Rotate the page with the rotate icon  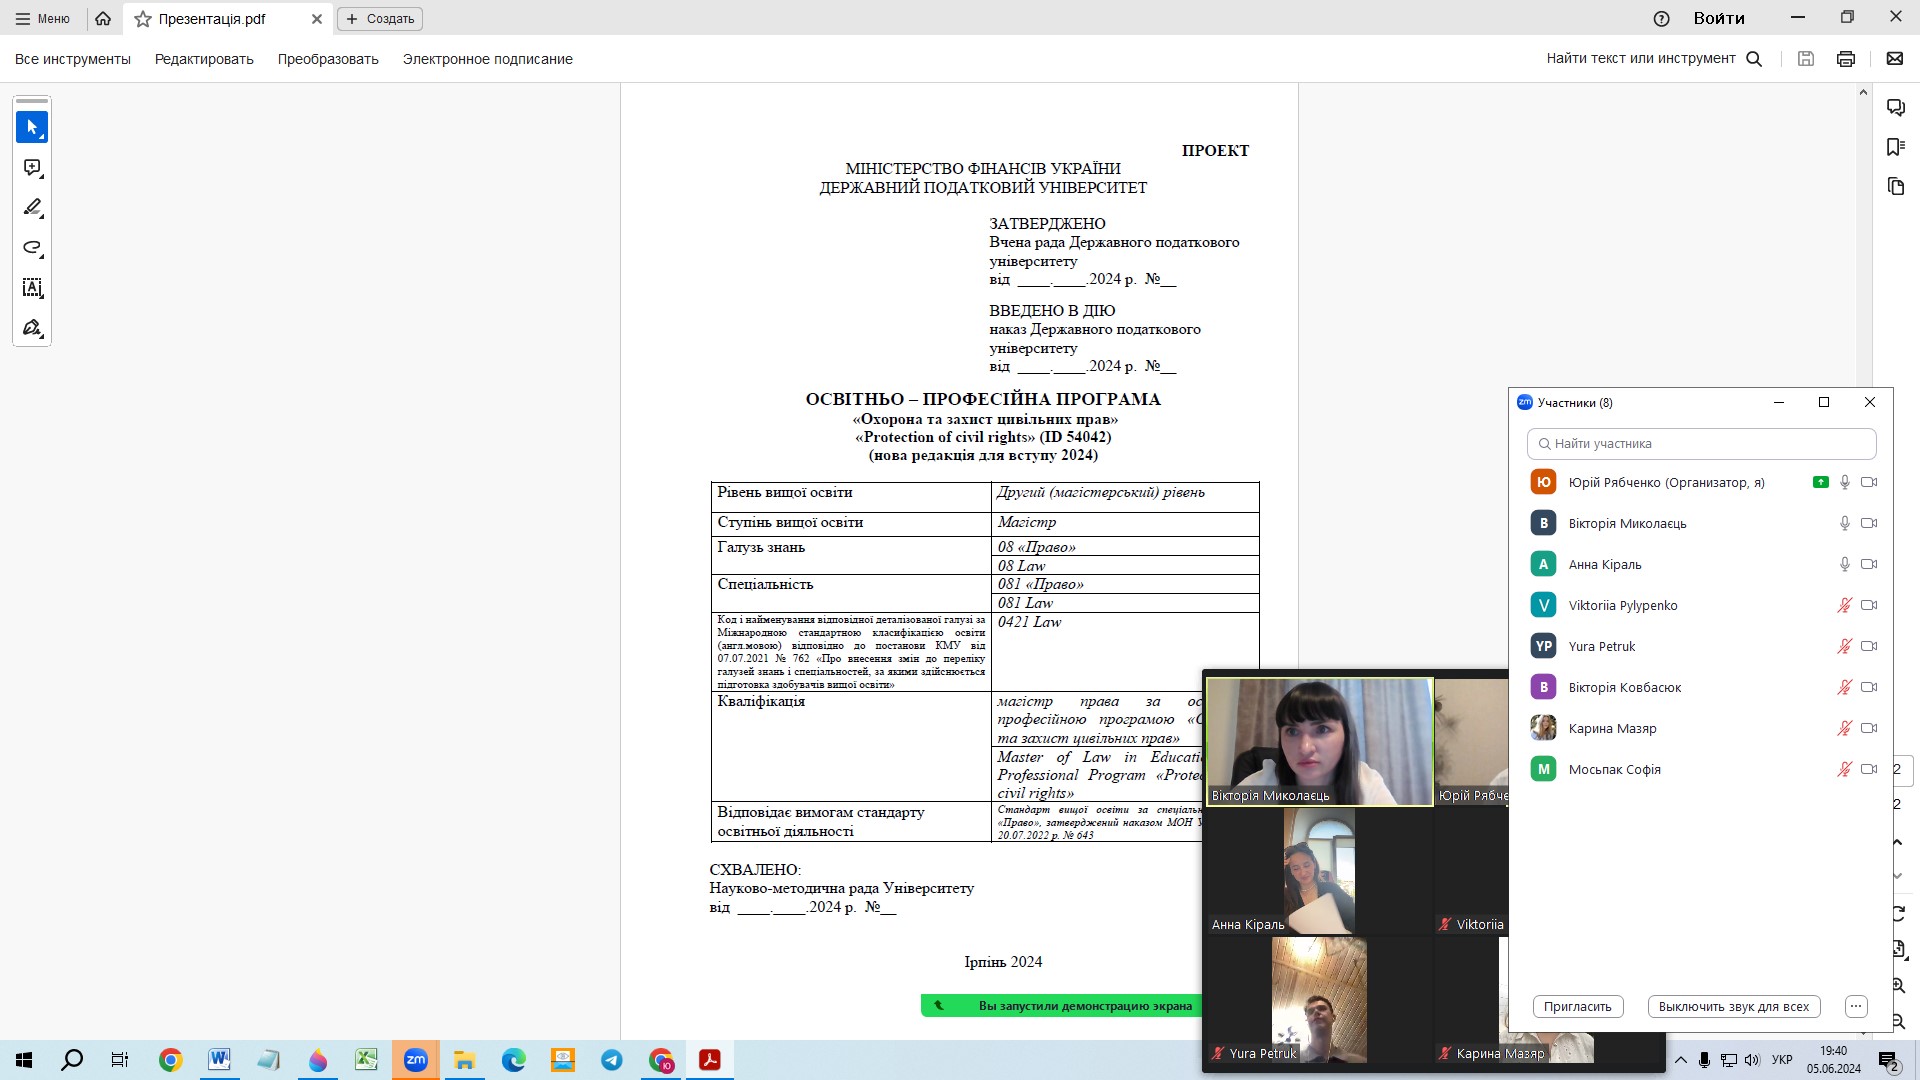point(1898,913)
